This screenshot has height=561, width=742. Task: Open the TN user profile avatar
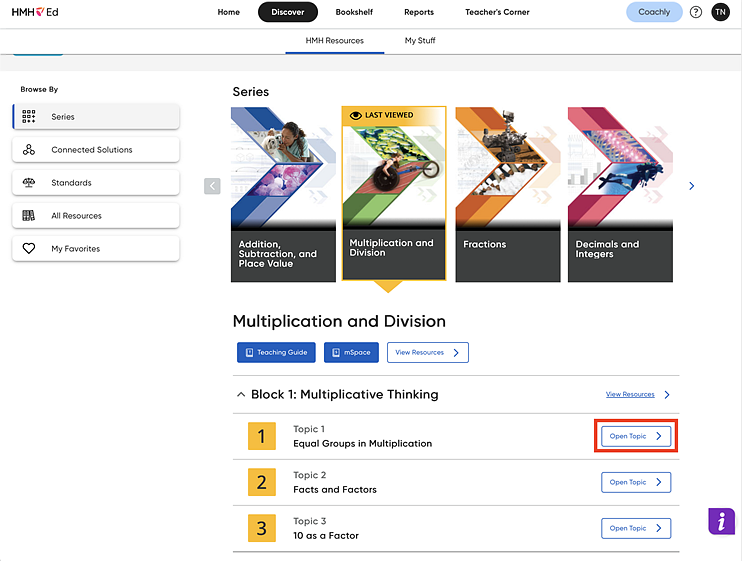click(720, 12)
